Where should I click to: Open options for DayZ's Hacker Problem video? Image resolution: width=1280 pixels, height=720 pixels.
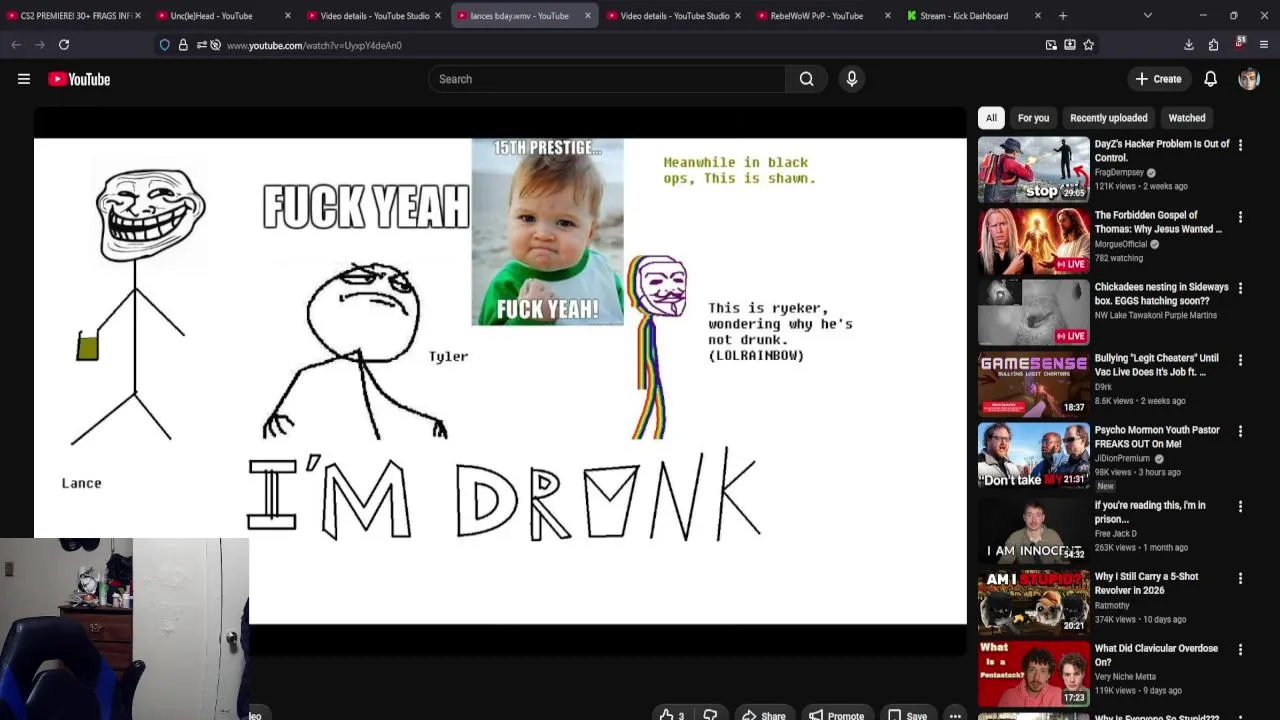pyautogui.click(x=1240, y=145)
